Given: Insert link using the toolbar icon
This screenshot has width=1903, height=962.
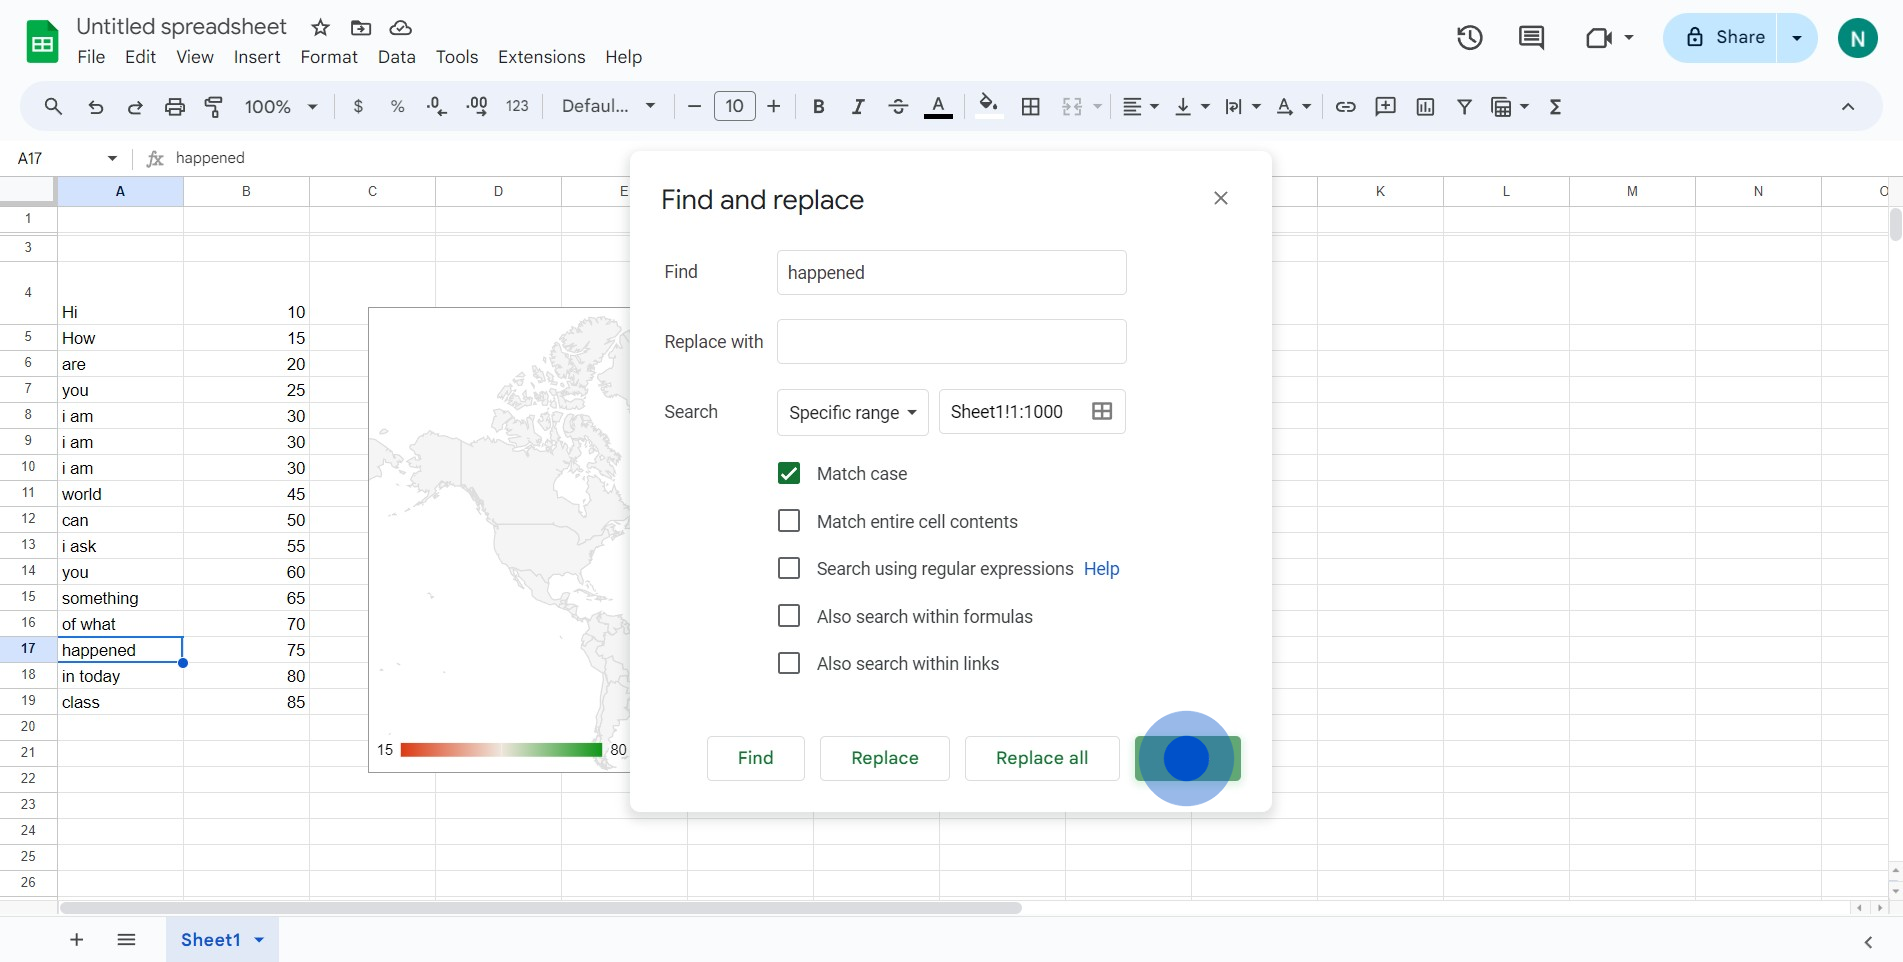Looking at the screenshot, I should [1346, 107].
